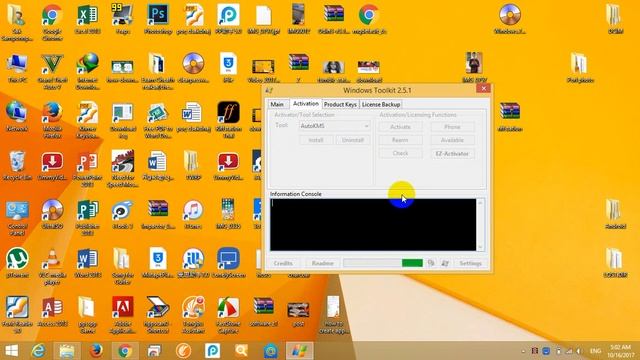Open the Product Keys tab

point(340,104)
